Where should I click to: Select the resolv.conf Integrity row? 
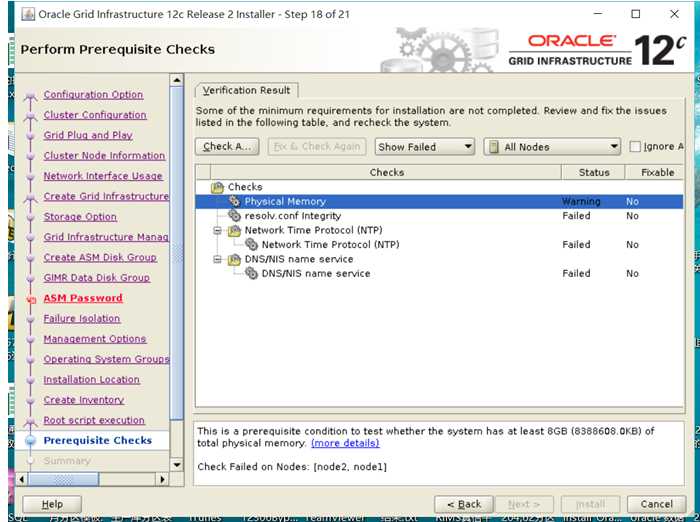[x=439, y=216]
